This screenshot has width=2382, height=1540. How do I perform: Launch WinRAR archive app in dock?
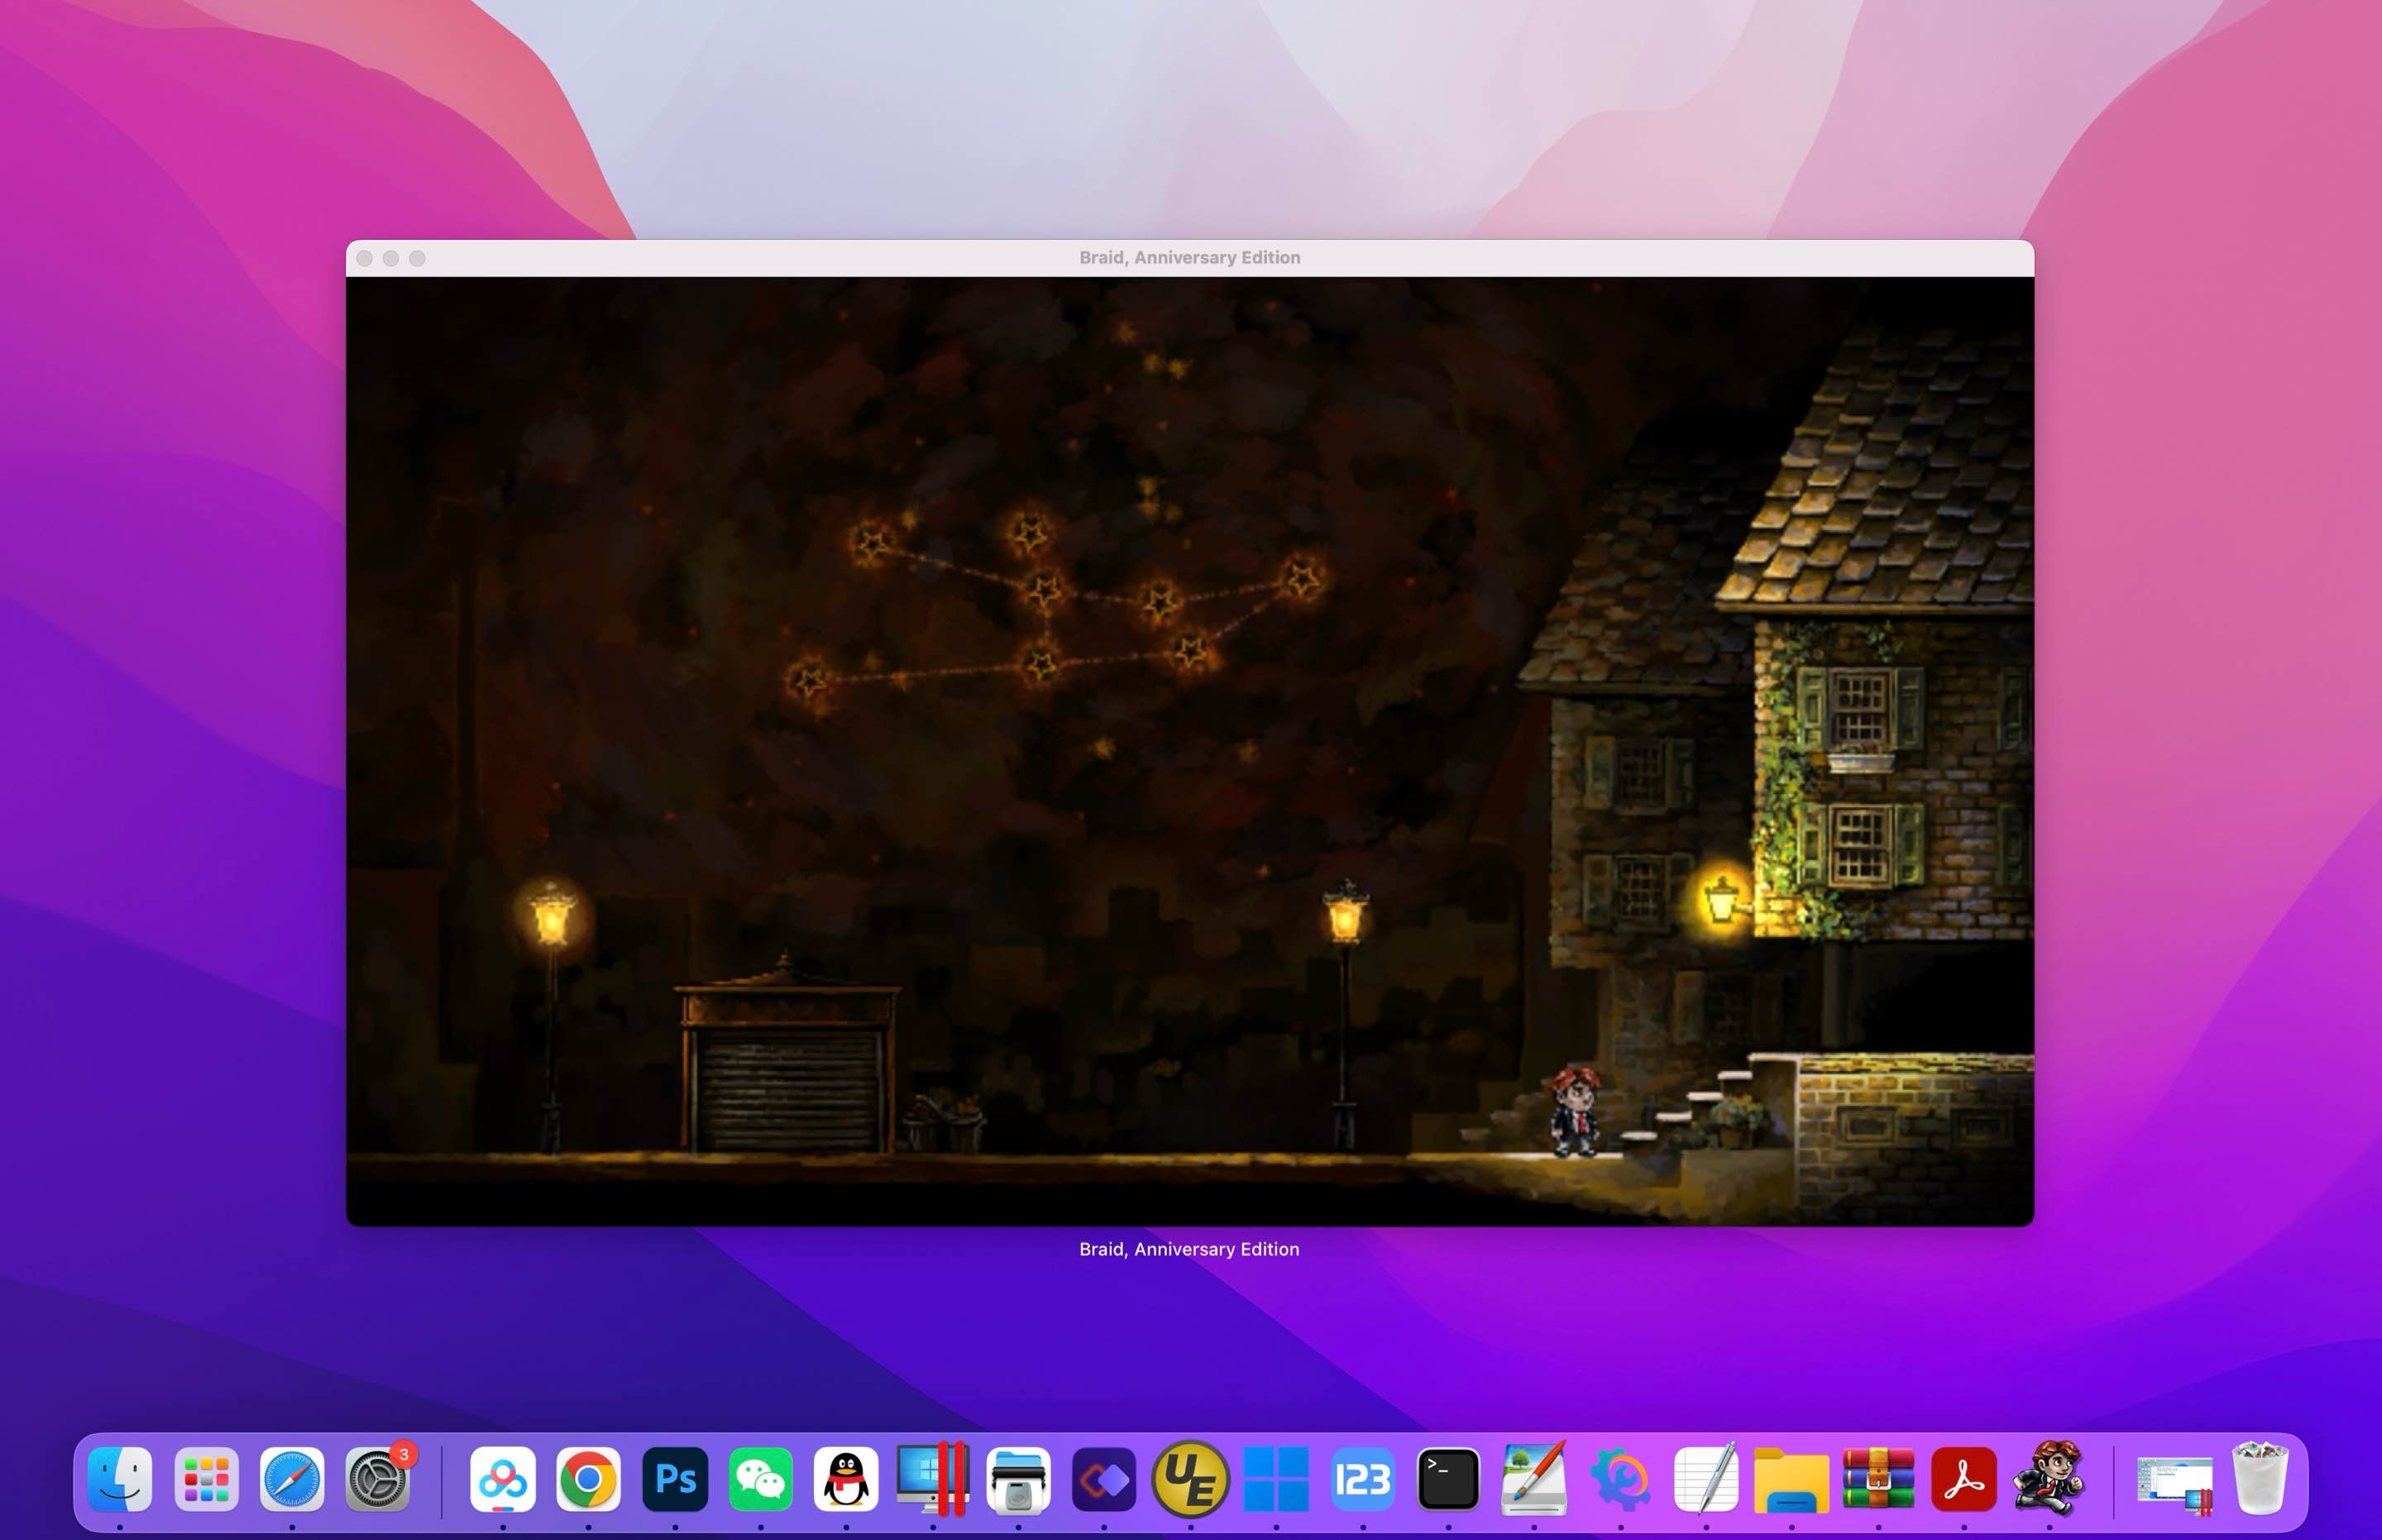click(1878, 1478)
